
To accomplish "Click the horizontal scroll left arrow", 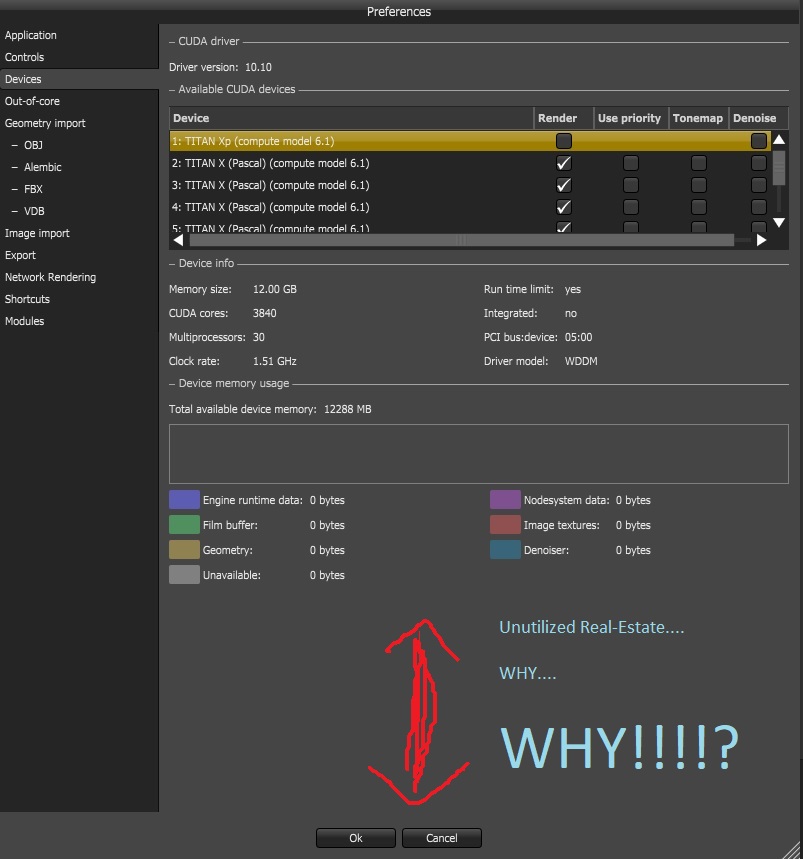I will tap(178, 240).
